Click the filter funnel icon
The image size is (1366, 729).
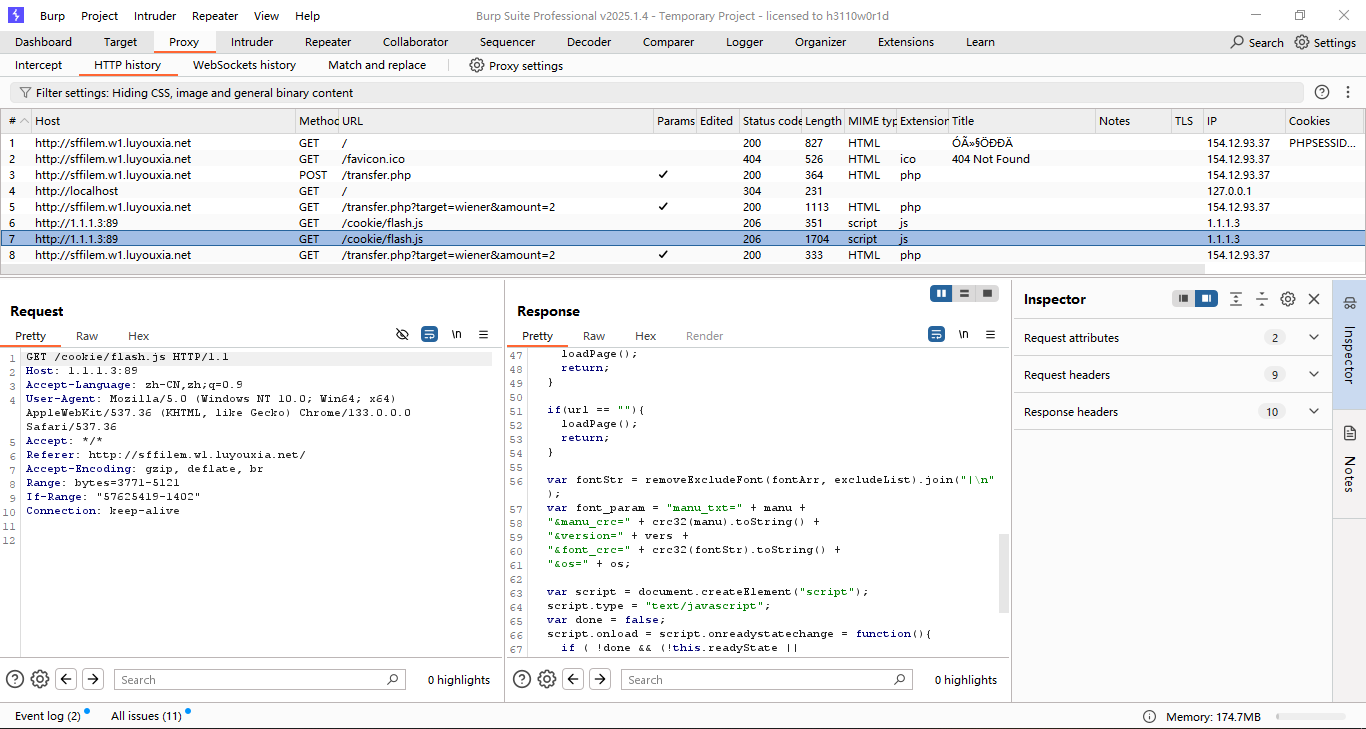(x=25, y=93)
